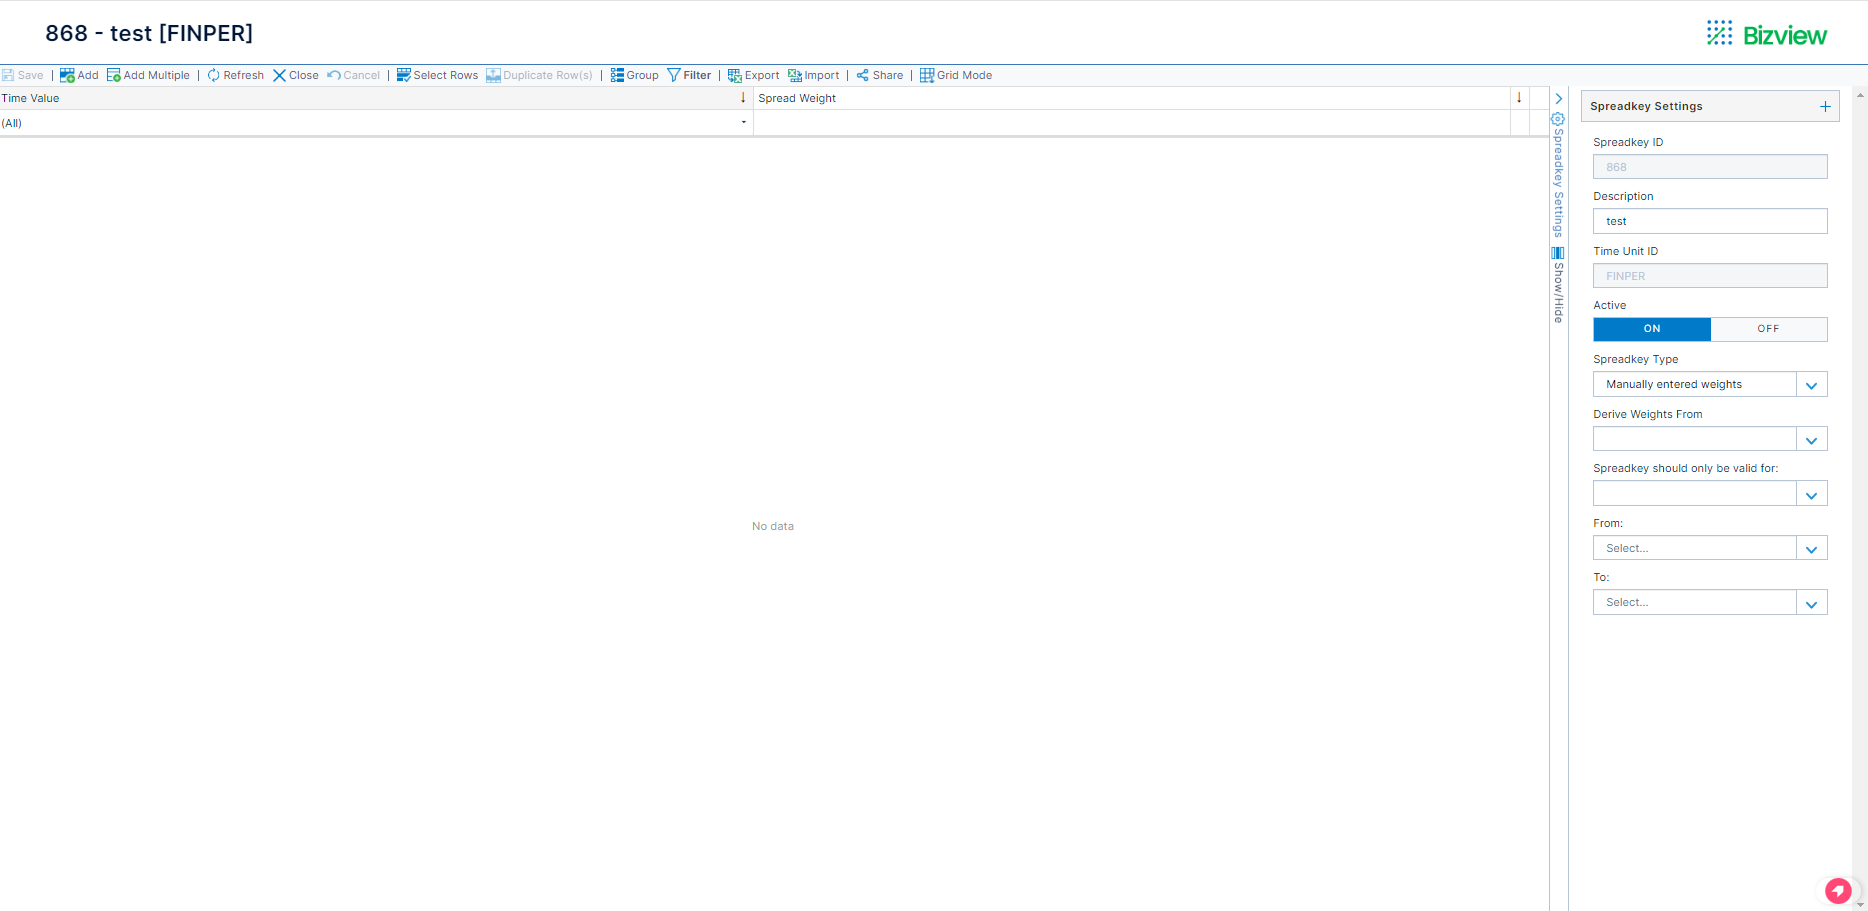The height and width of the screenshot is (911, 1868).
Task: Click Select Rows in the toolbar
Action: click(437, 75)
